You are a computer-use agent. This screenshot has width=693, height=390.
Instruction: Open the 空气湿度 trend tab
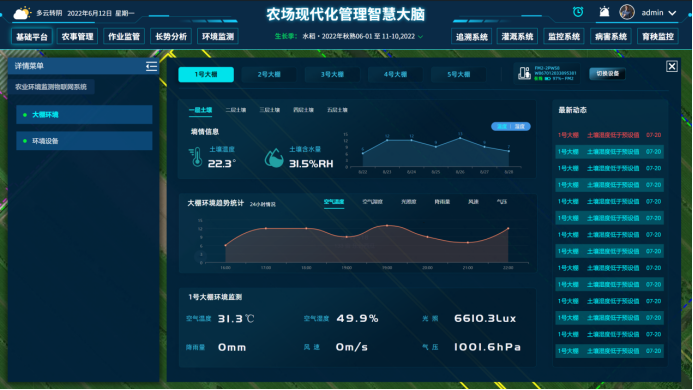tap(373, 202)
